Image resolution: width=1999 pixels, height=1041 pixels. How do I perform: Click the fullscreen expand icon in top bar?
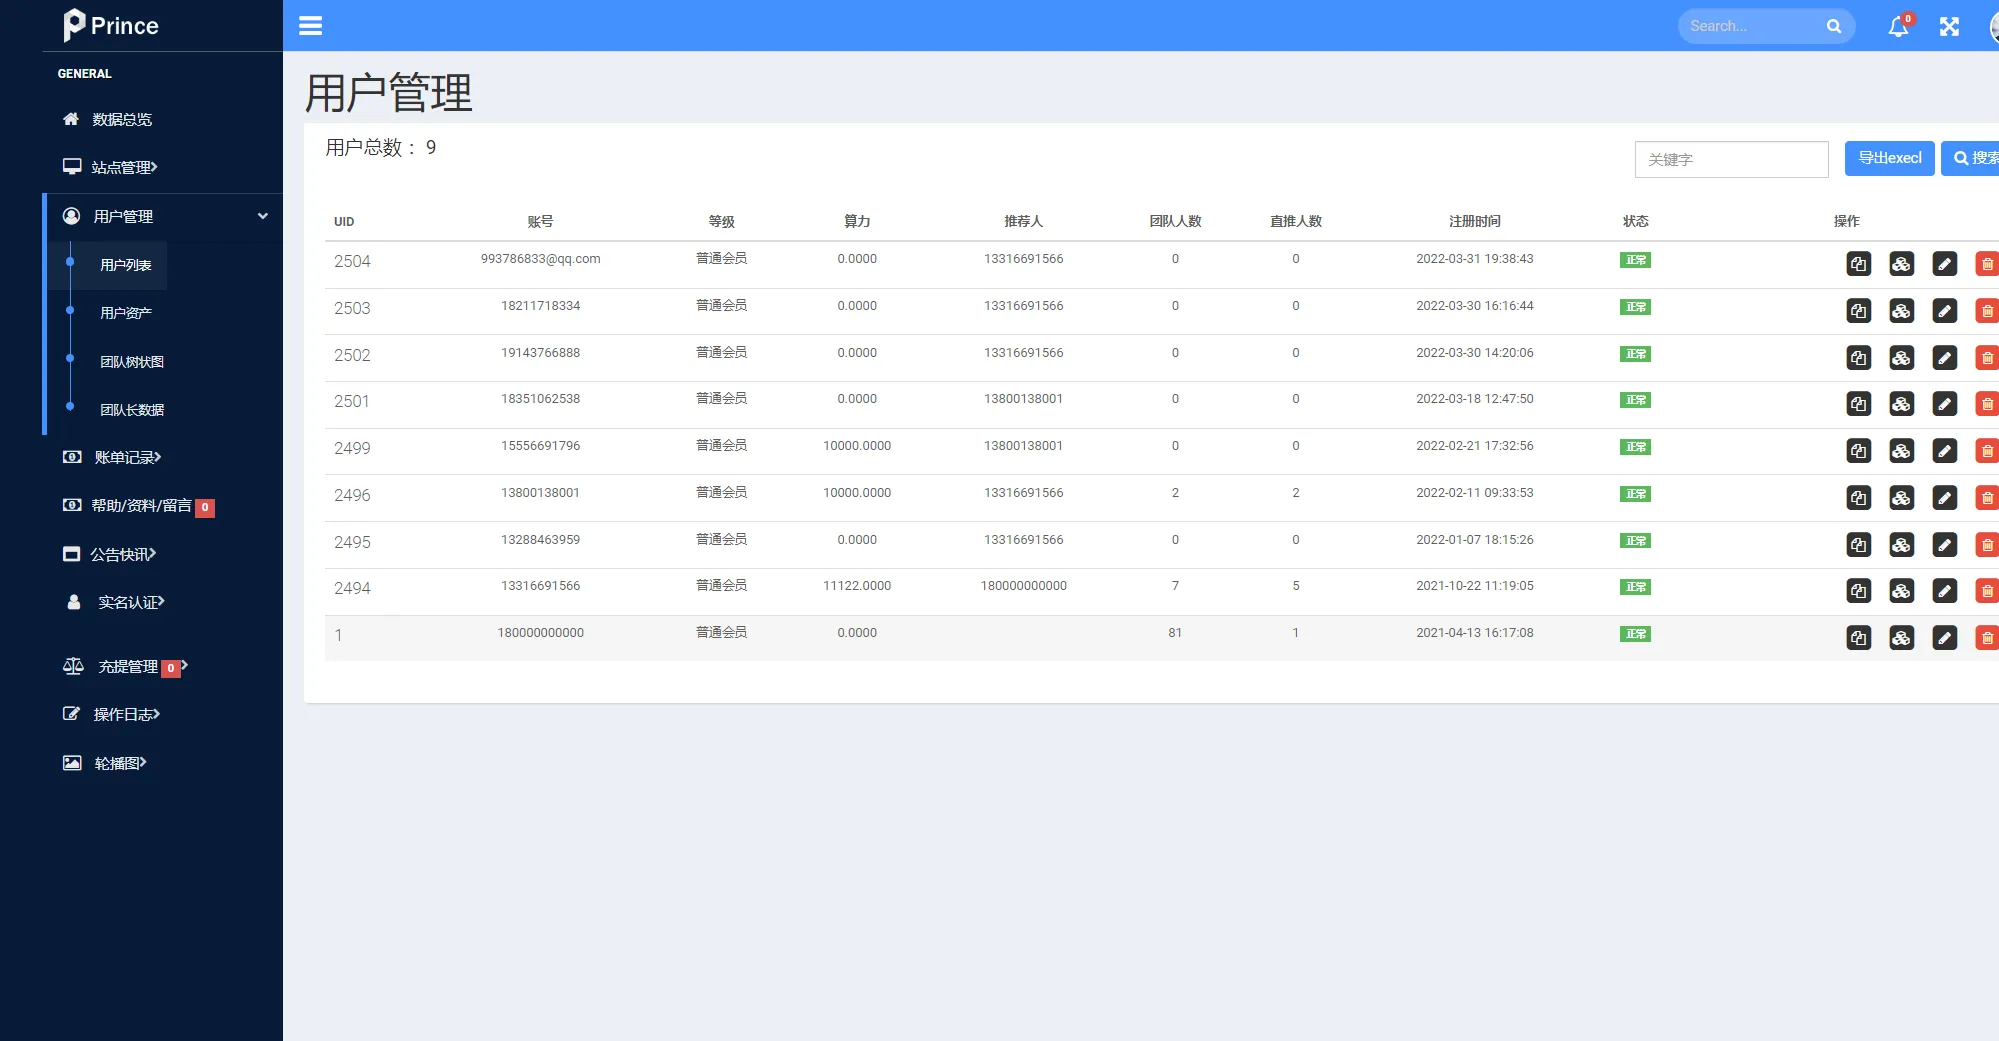point(1948,26)
